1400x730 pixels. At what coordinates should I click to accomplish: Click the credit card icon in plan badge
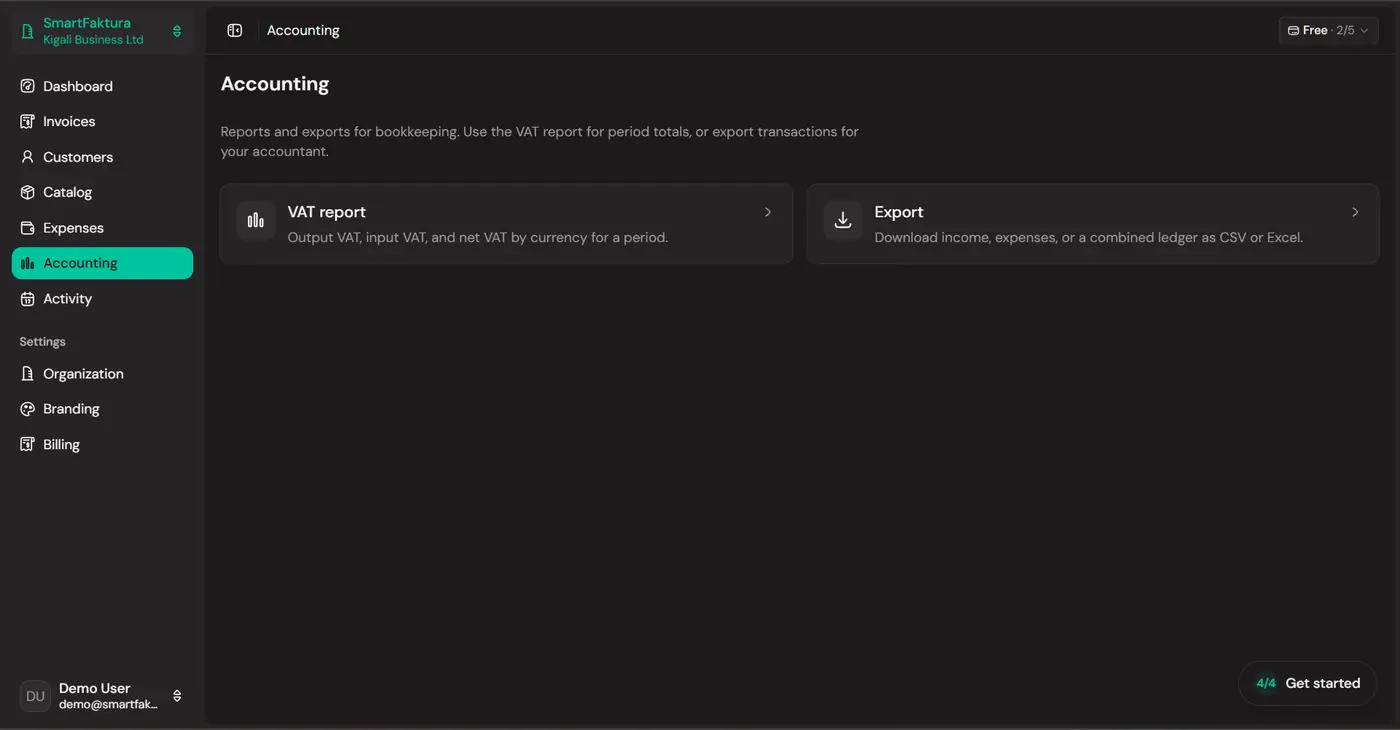[1293, 31]
